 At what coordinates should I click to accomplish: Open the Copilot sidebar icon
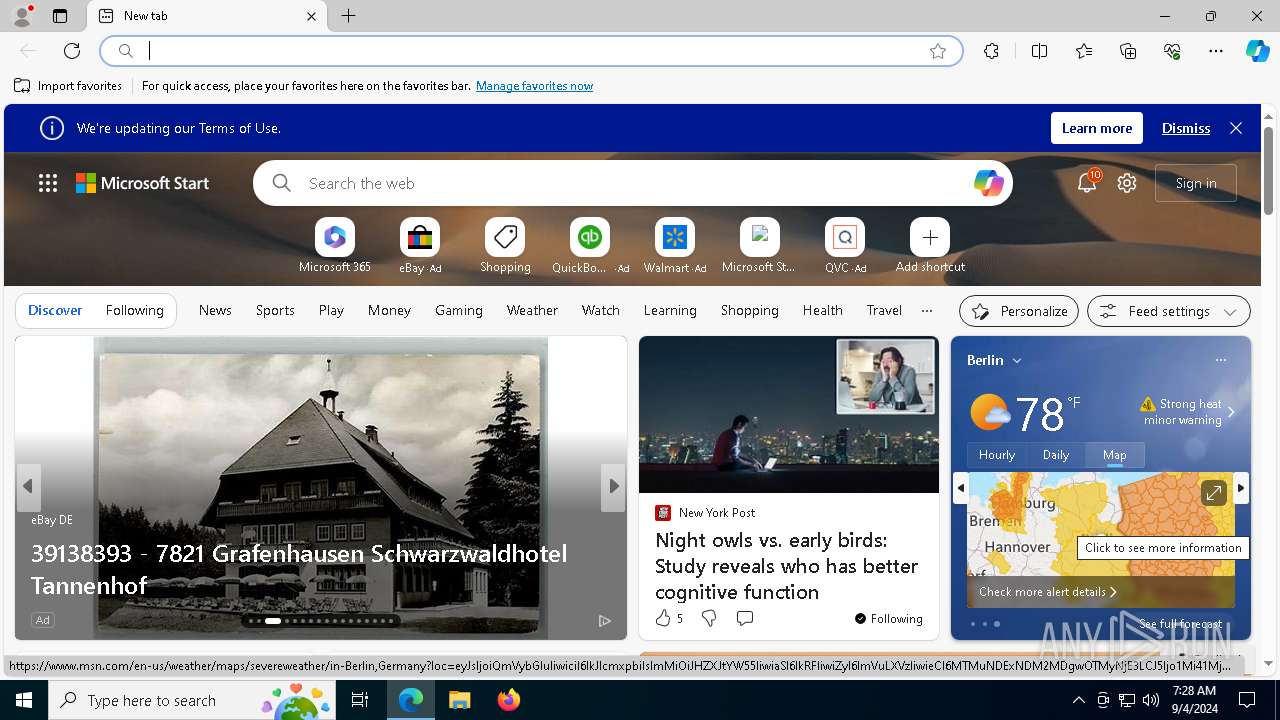pyautogui.click(x=1257, y=51)
